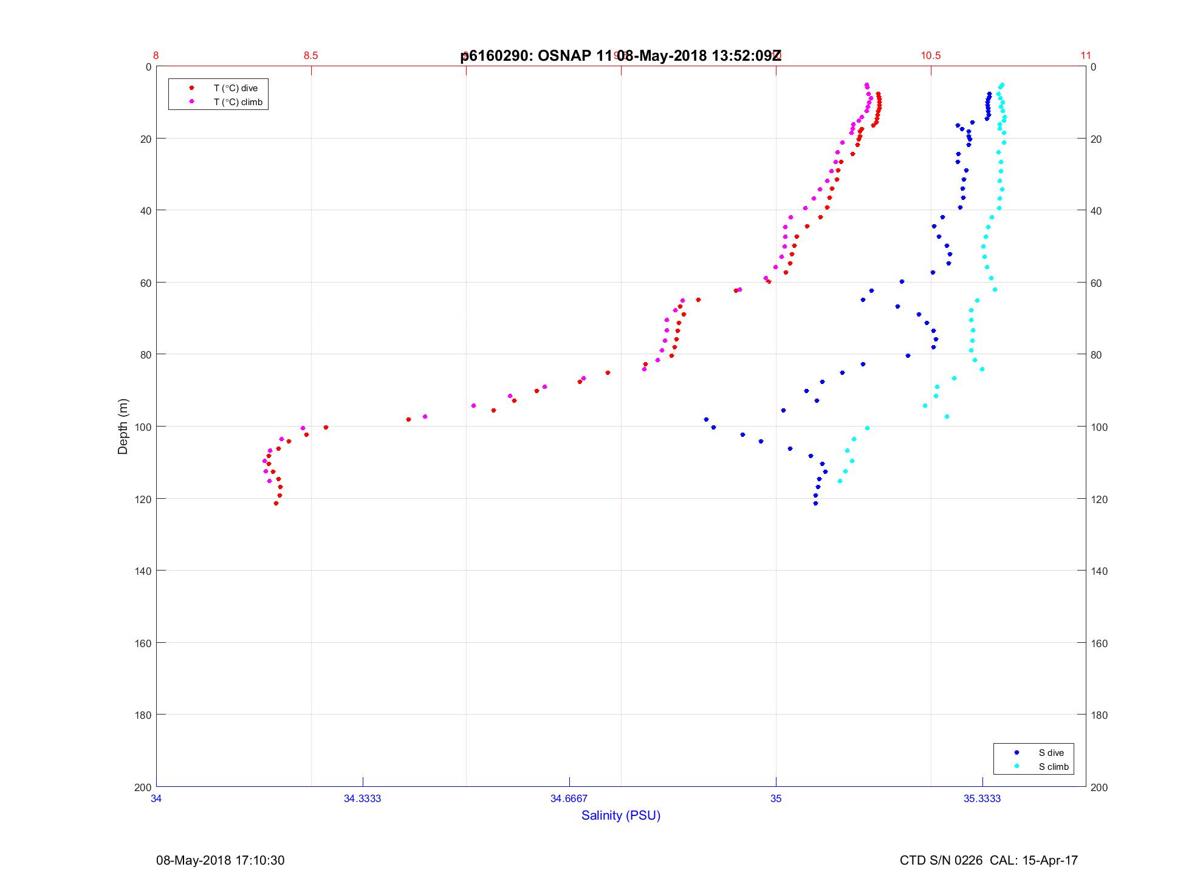Click the 20 depth tick on left axis

point(146,139)
